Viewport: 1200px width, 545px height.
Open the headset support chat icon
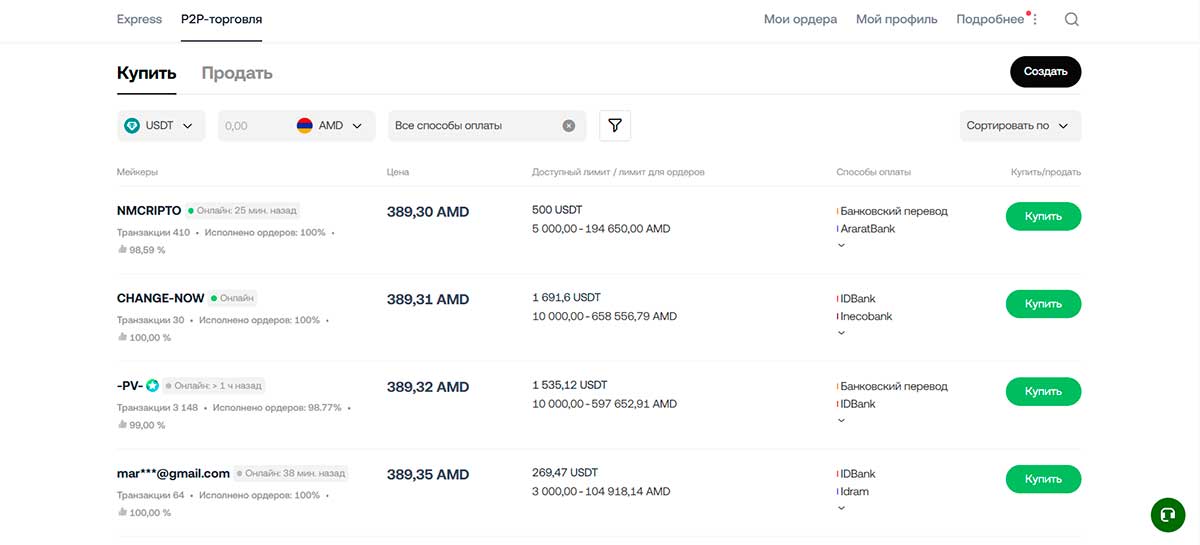[x=1167, y=514]
